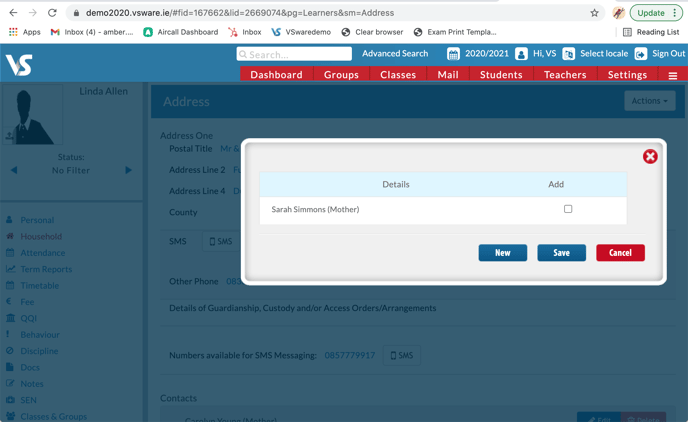Image resolution: width=688 pixels, height=422 pixels.
Task: Click the academic year calendar icon
Action: (x=453, y=54)
